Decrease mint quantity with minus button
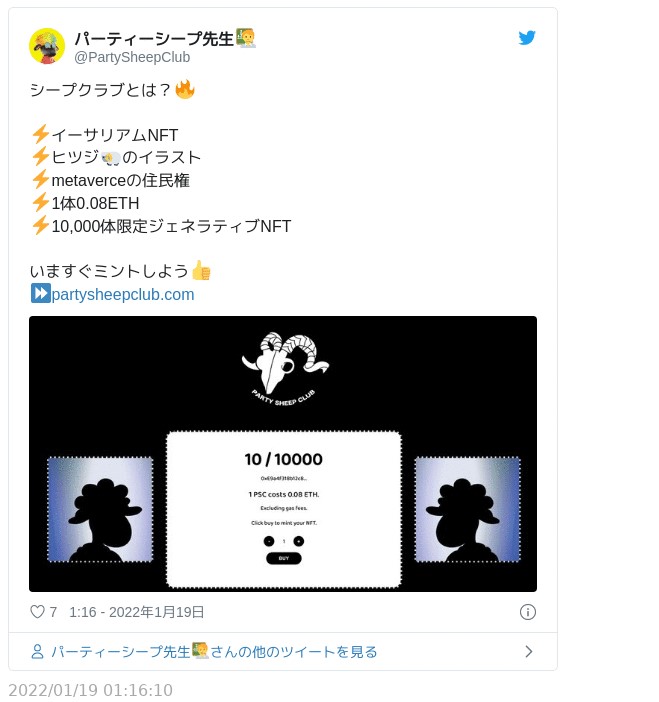The width and height of the screenshot is (659, 702). (269, 541)
